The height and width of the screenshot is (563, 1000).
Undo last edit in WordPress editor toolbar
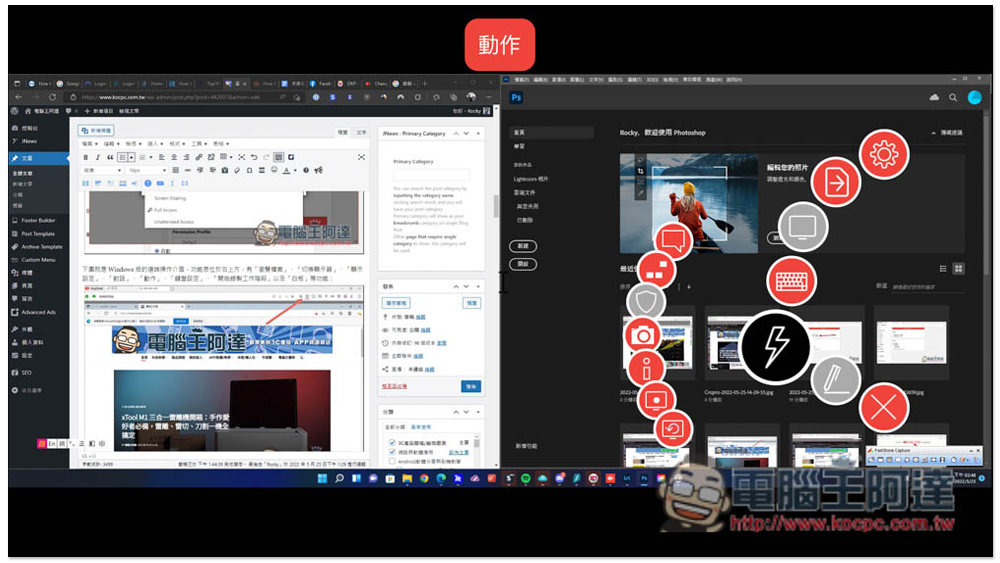pyautogui.click(x=254, y=157)
